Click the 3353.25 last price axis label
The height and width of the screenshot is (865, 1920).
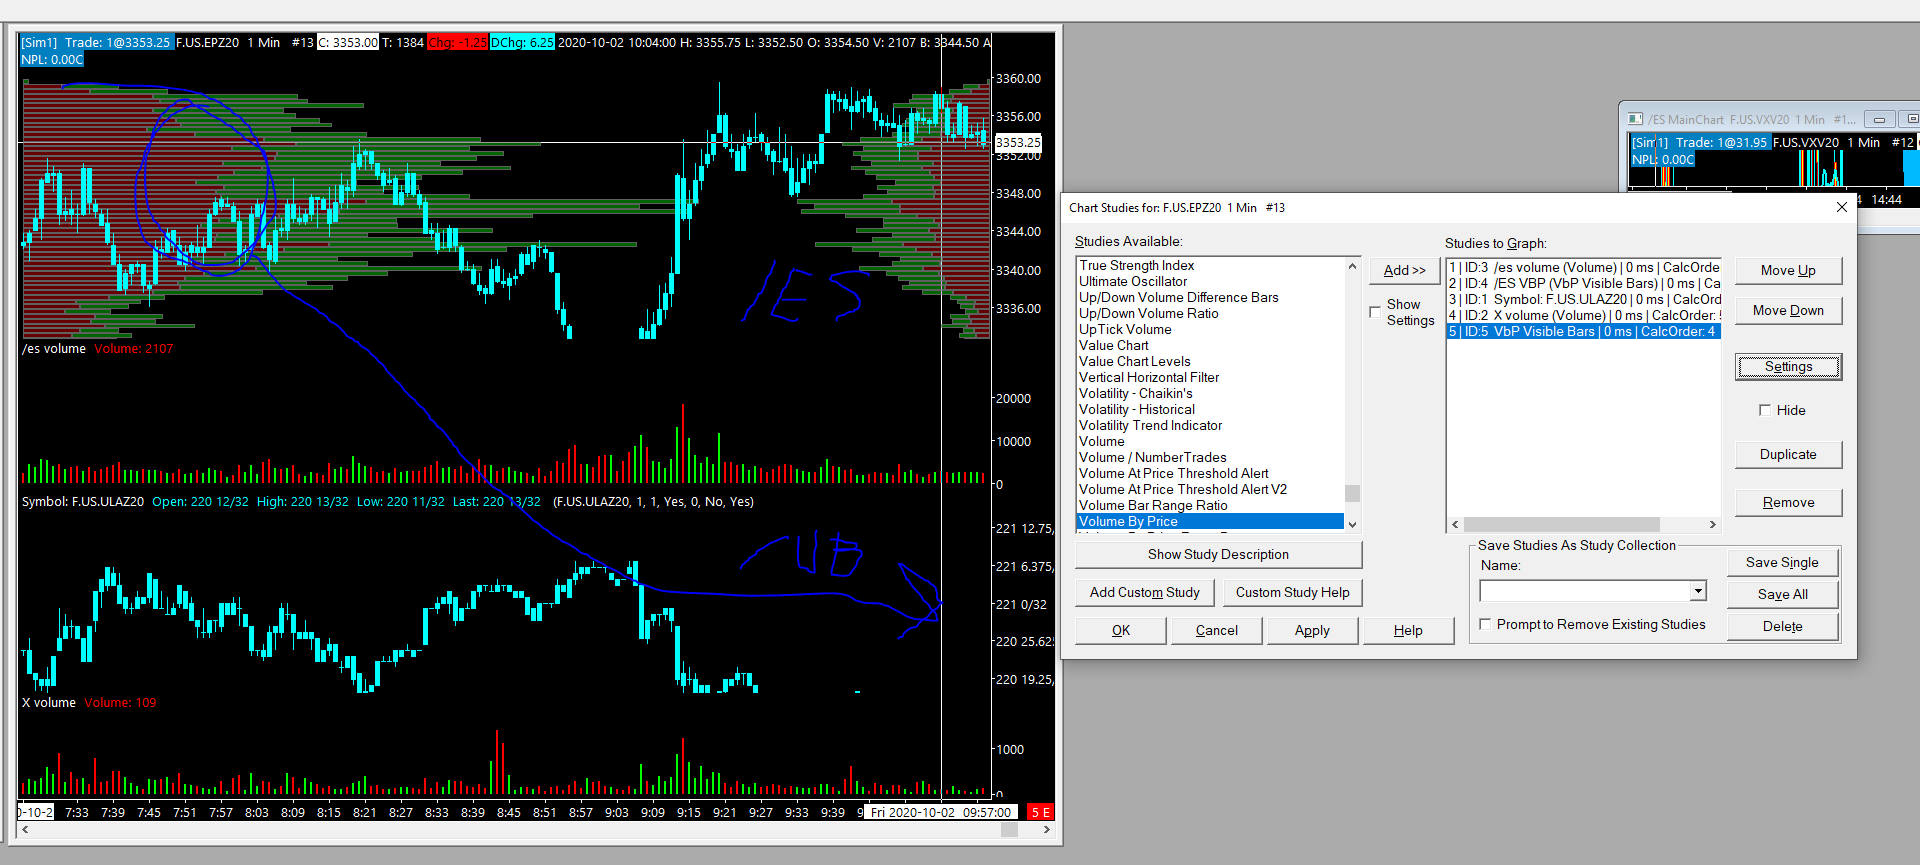coord(1018,142)
